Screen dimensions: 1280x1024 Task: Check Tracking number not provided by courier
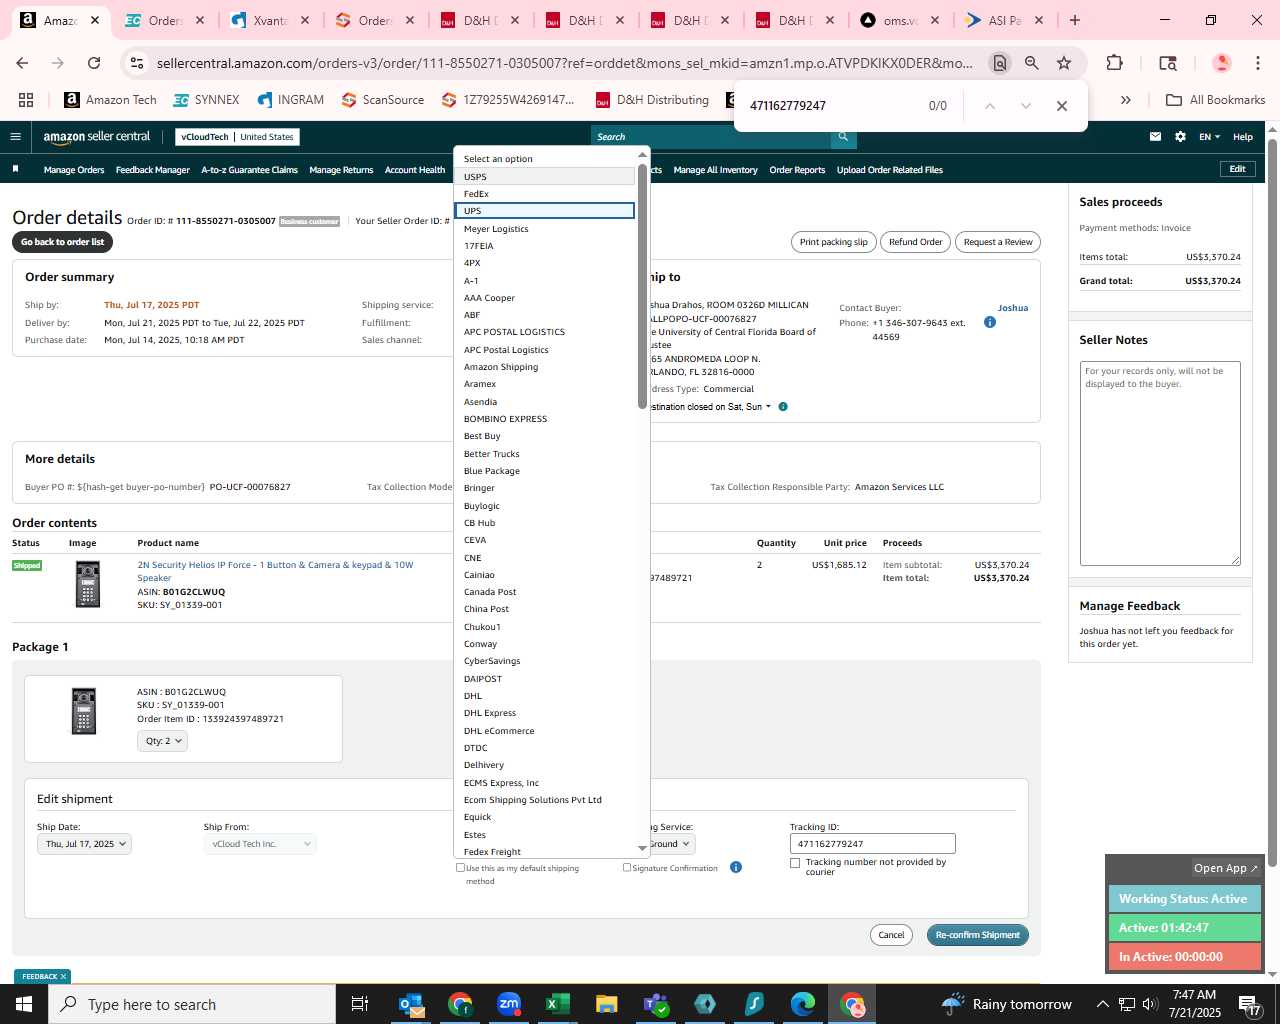[x=795, y=863]
